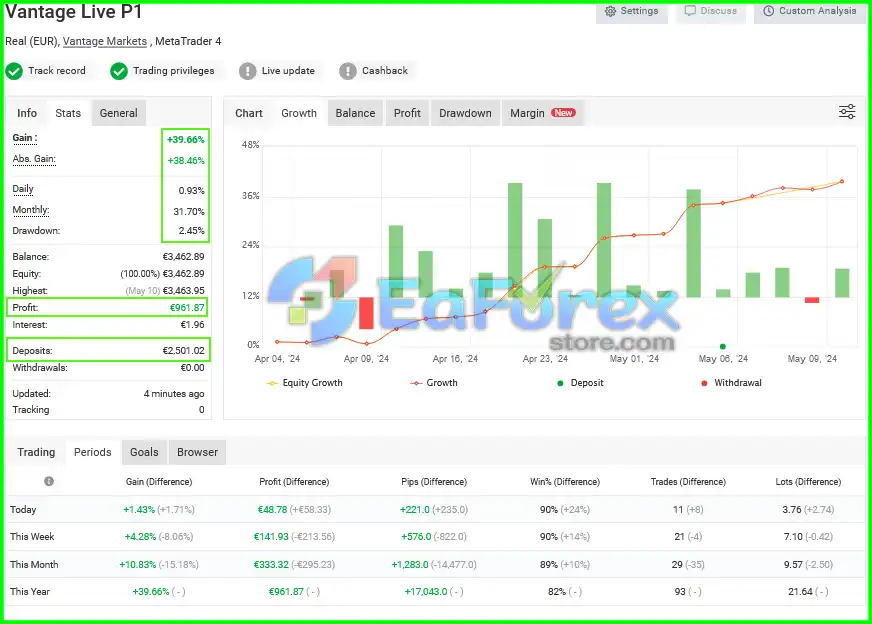Click This Year pips value +17,043.0
This screenshot has height=624, width=872.
click(425, 592)
